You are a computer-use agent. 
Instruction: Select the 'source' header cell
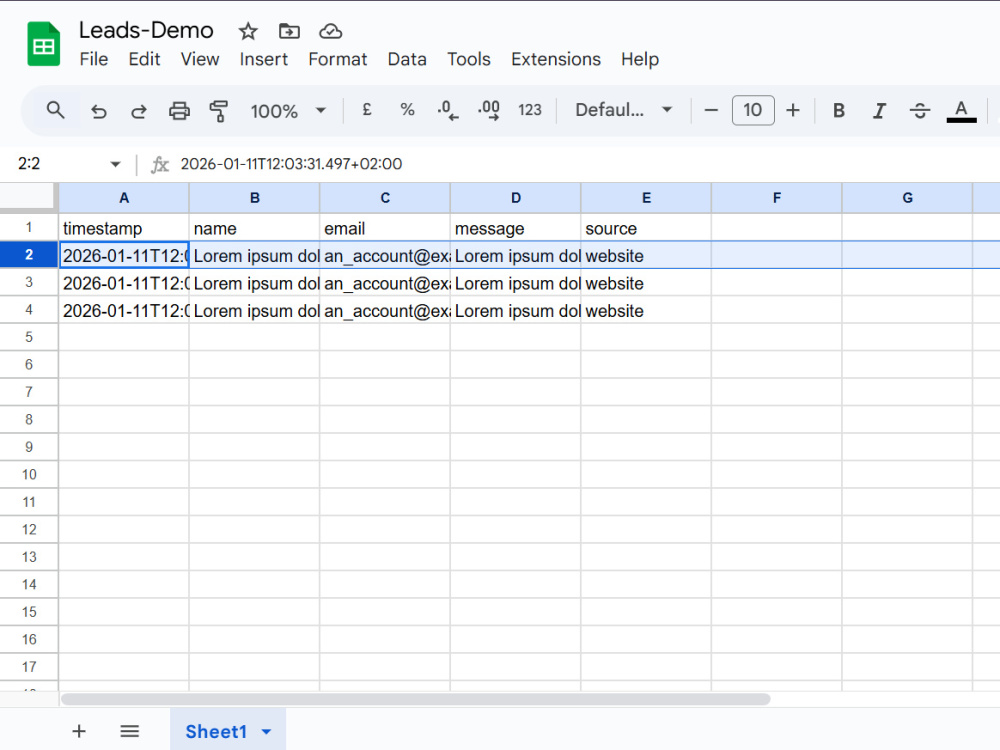click(646, 228)
